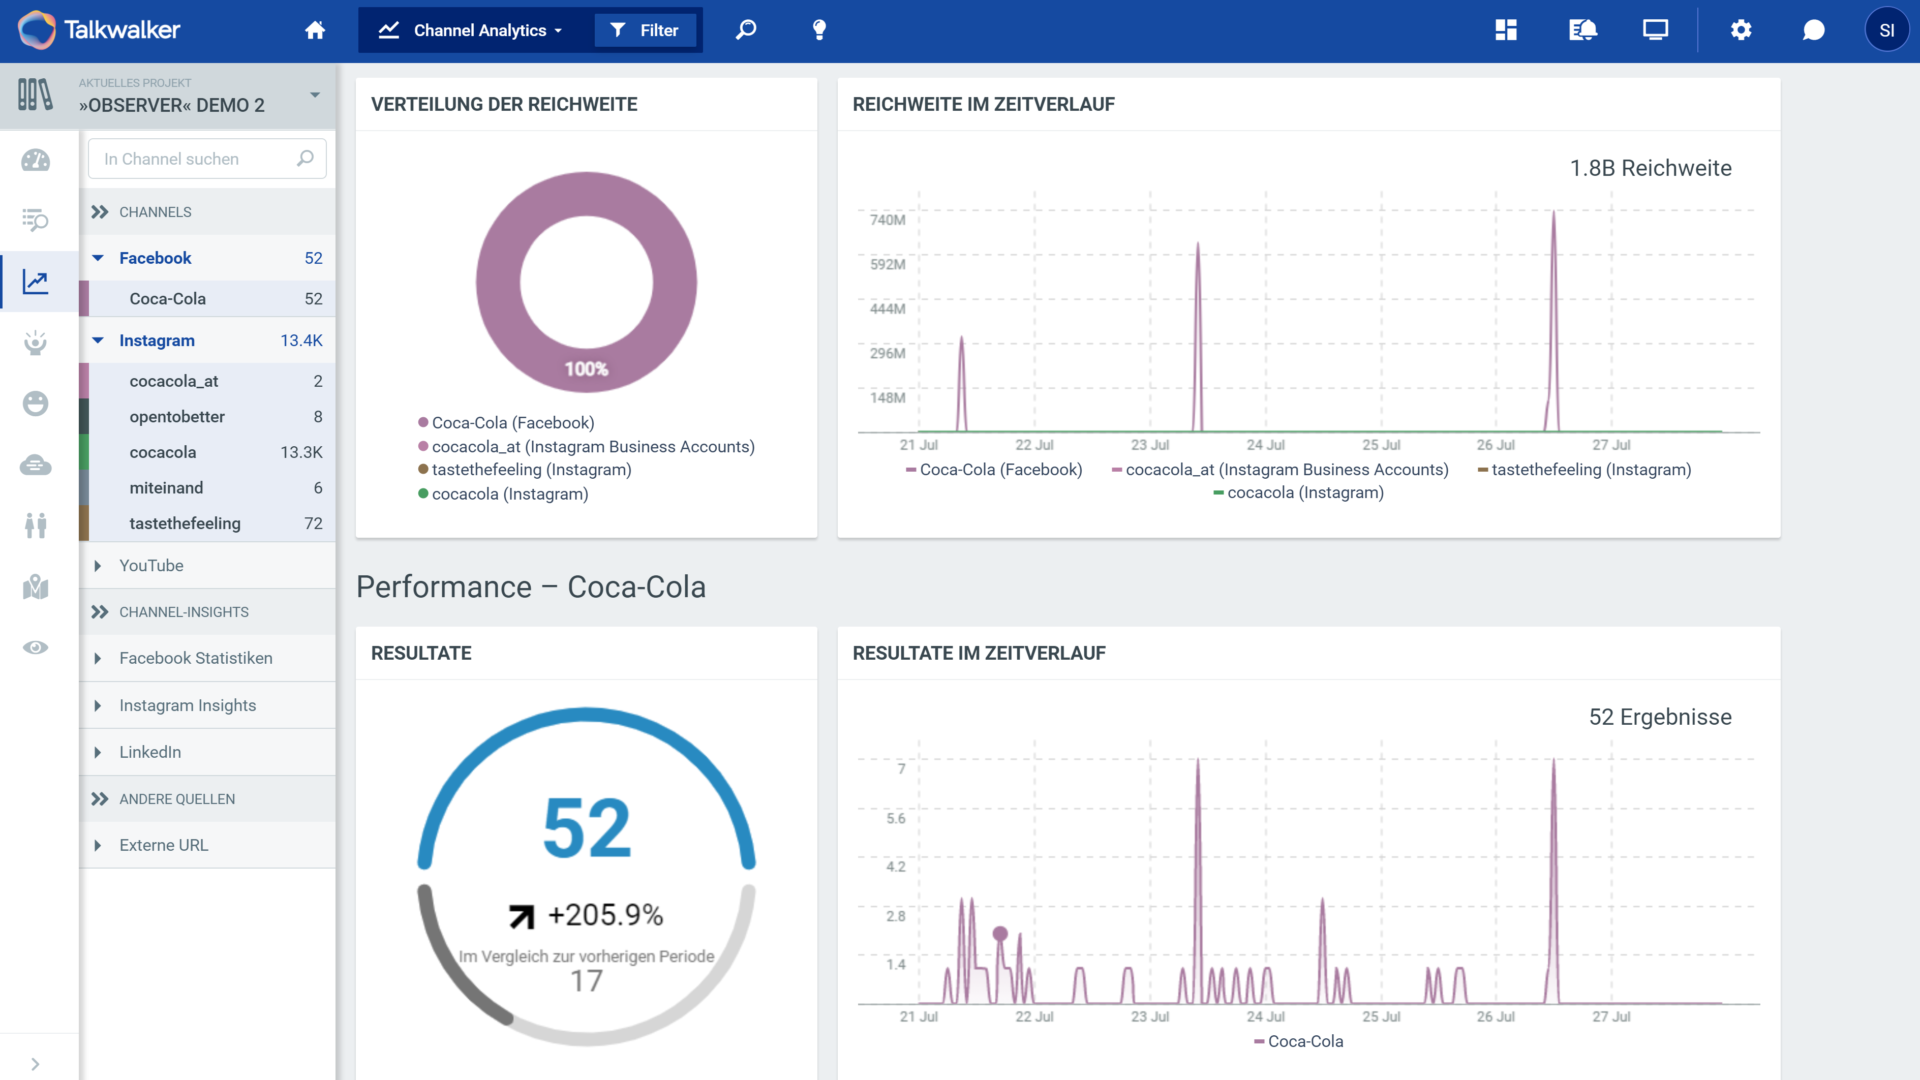
Task: Open the cloud themes sidebar icon
Action: coord(36,466)
